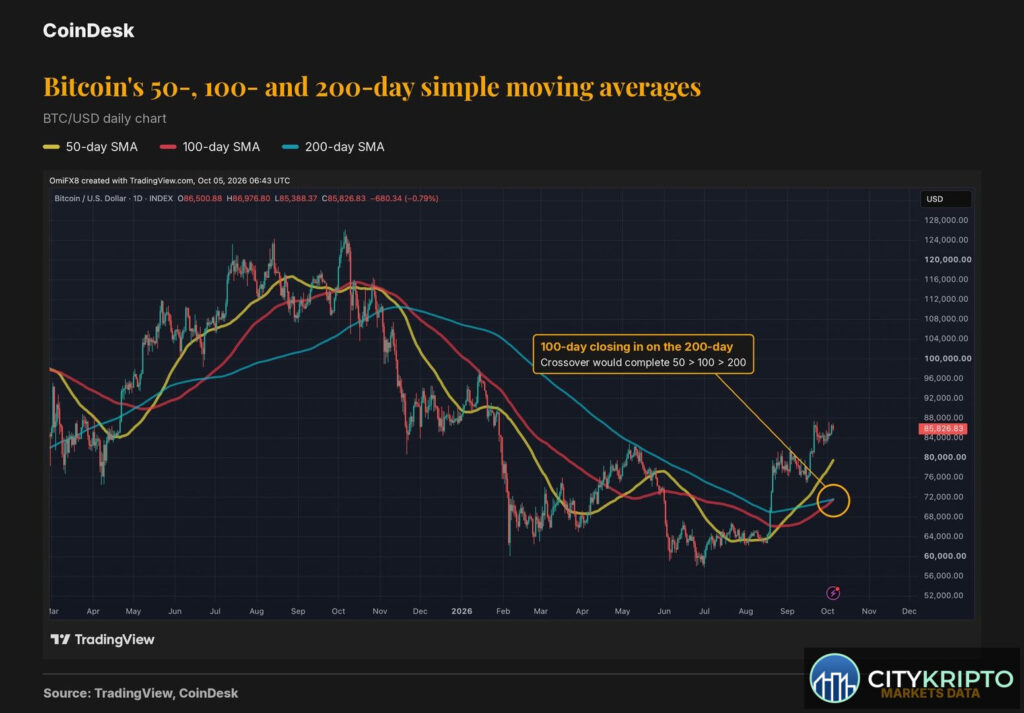Viewport: 1024px width, 713px height.
Task: Open the USD currency selector
Action: pyautogui.click(x=945, y=199)
